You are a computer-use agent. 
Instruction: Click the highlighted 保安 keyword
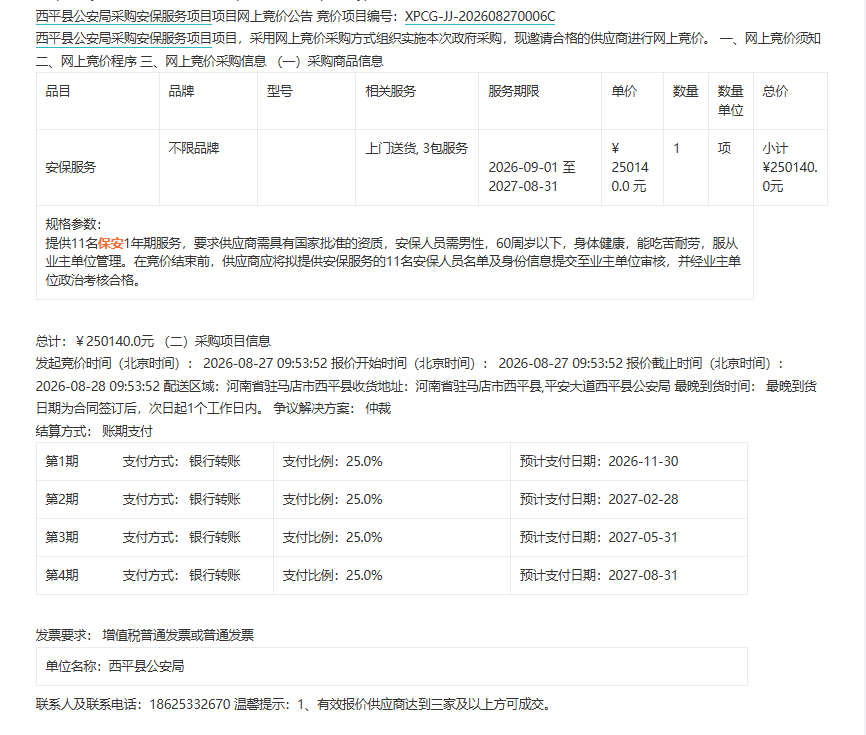(x=110, y=244)
